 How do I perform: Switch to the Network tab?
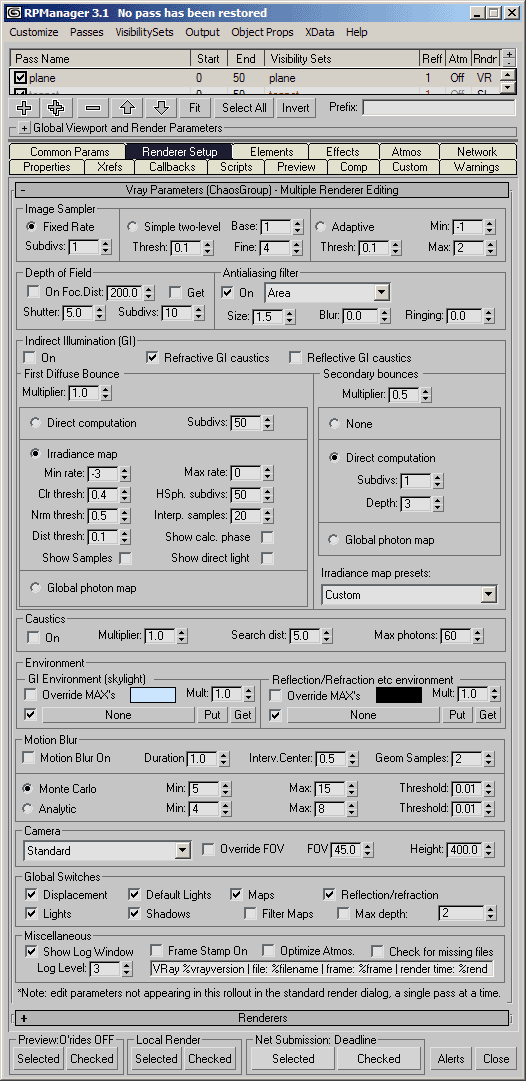[476, 152]
